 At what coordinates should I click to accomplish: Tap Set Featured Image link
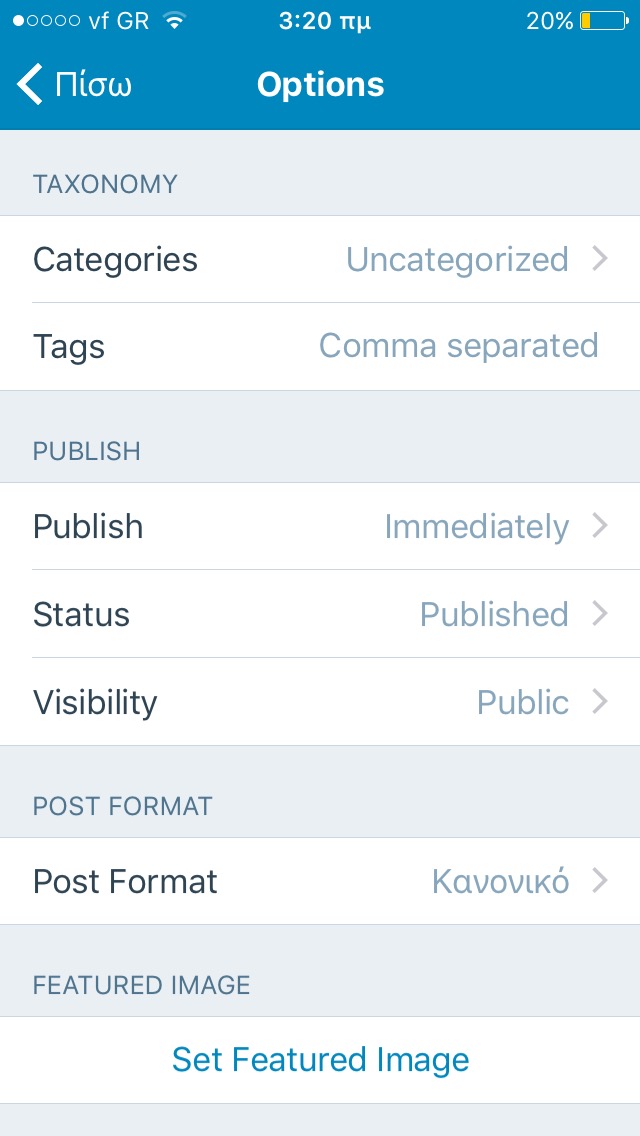320,1060
